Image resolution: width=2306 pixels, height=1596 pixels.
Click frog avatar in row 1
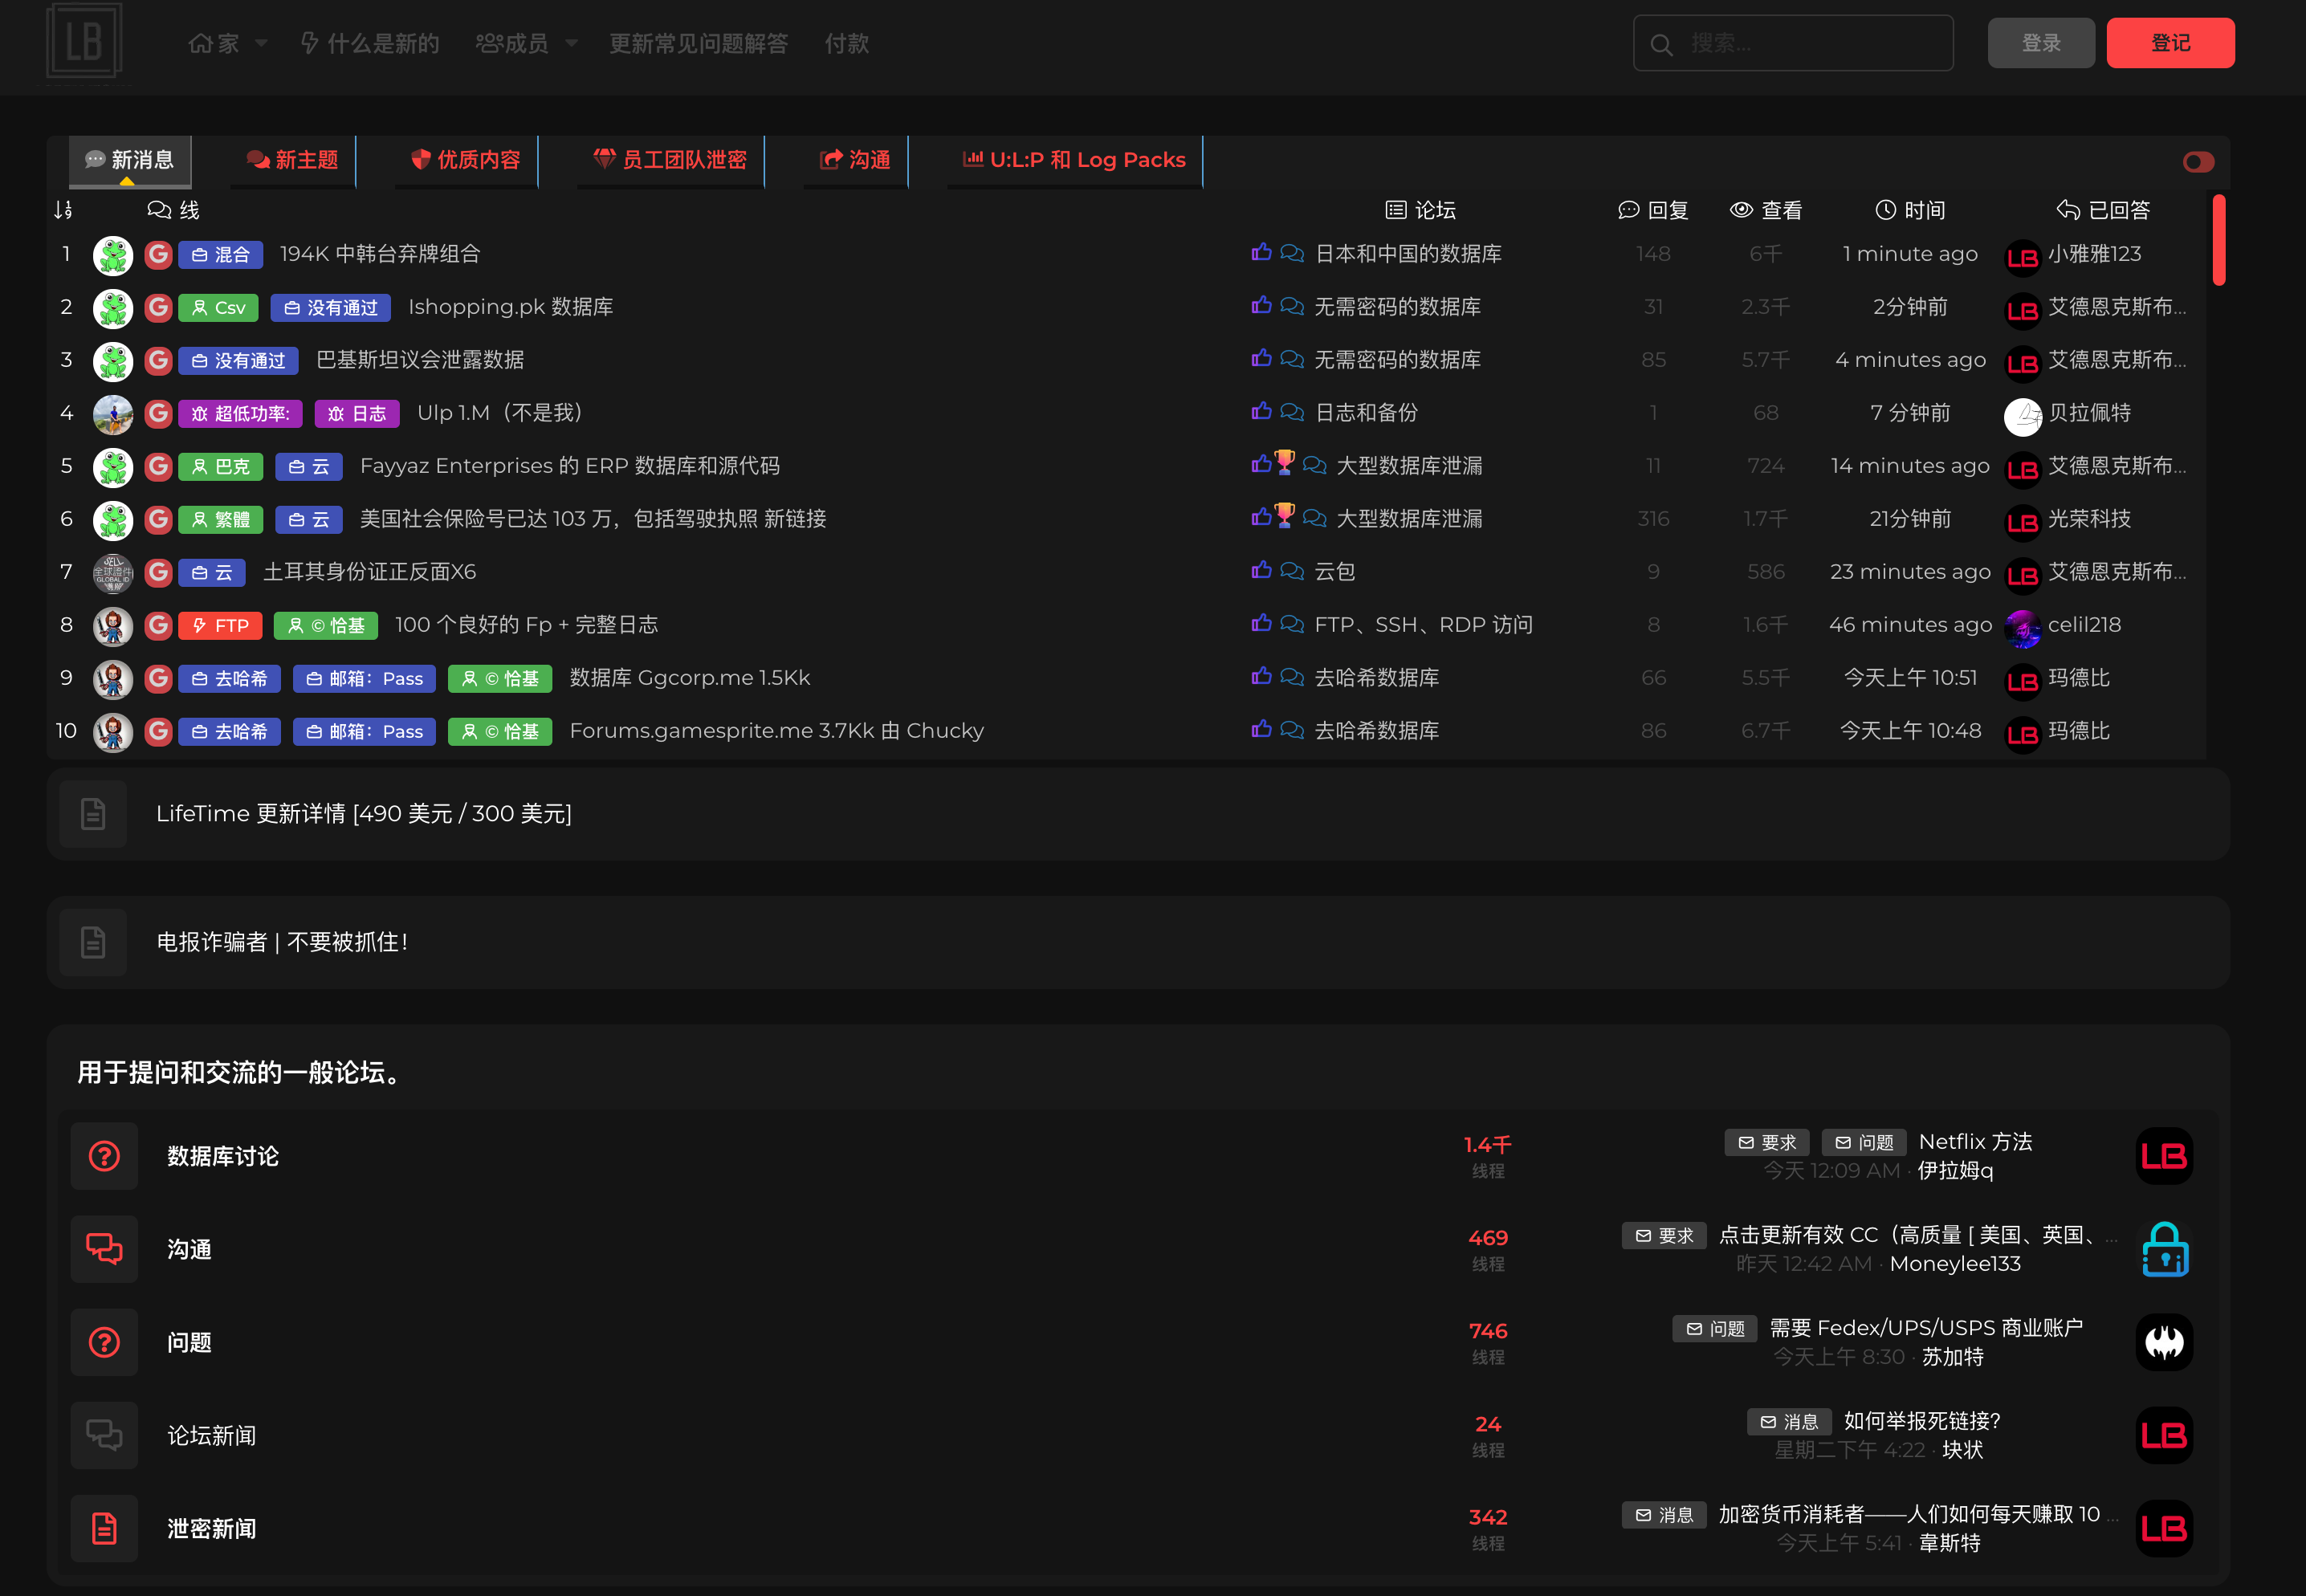[113, 255]
